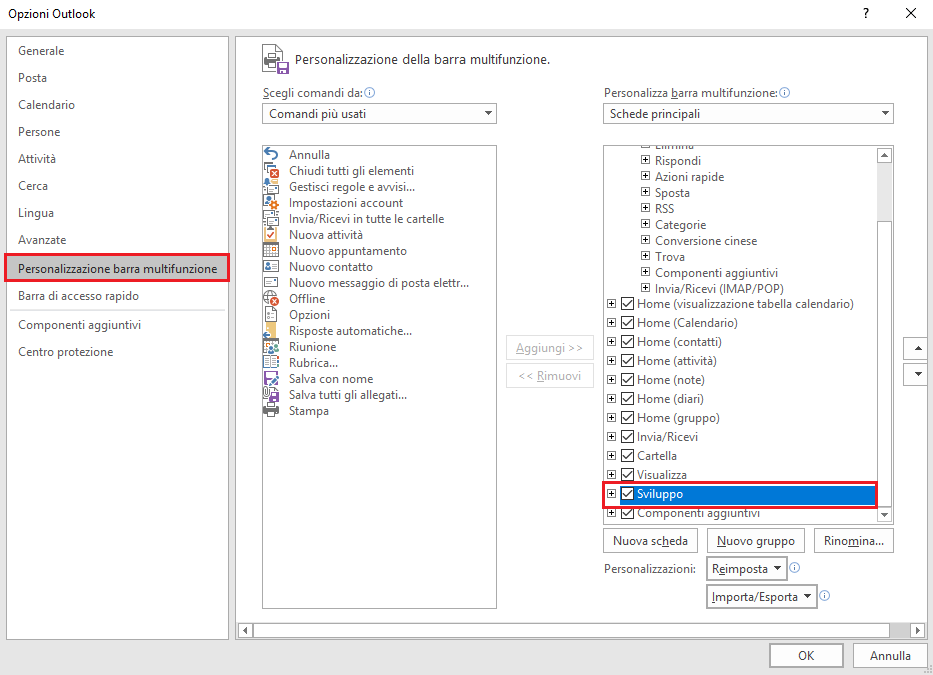Click the Salva con nome icon
933x675 pixels.
(271, 379)
